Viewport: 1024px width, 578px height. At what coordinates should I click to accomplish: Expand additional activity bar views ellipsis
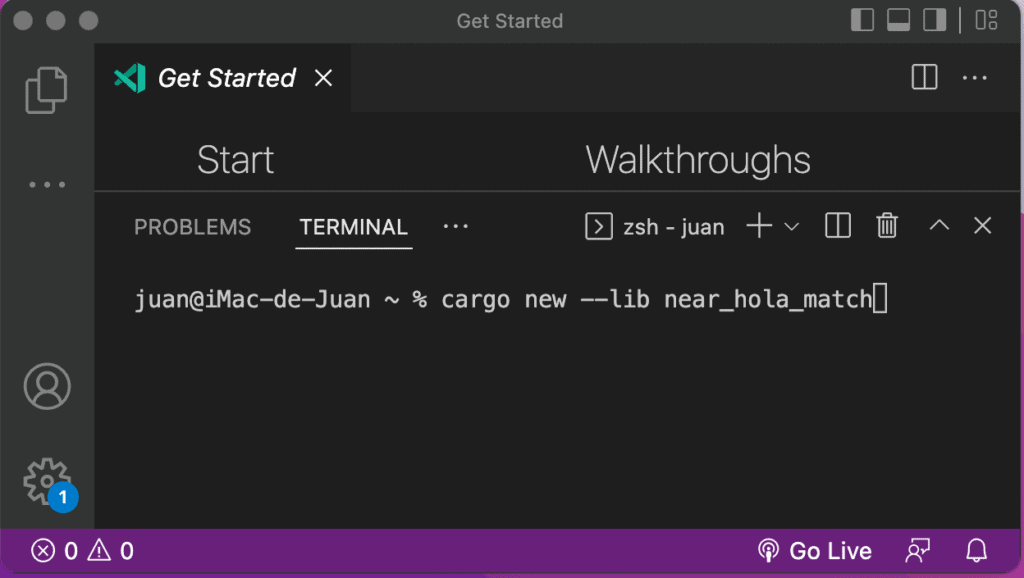(47, 184)
